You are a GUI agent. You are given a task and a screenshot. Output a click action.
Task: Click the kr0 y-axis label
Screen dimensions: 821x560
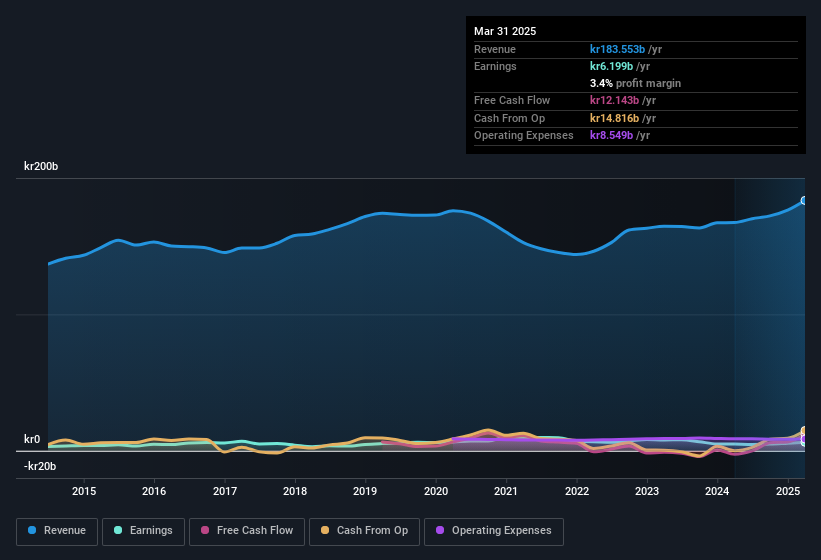pos(32,439)
